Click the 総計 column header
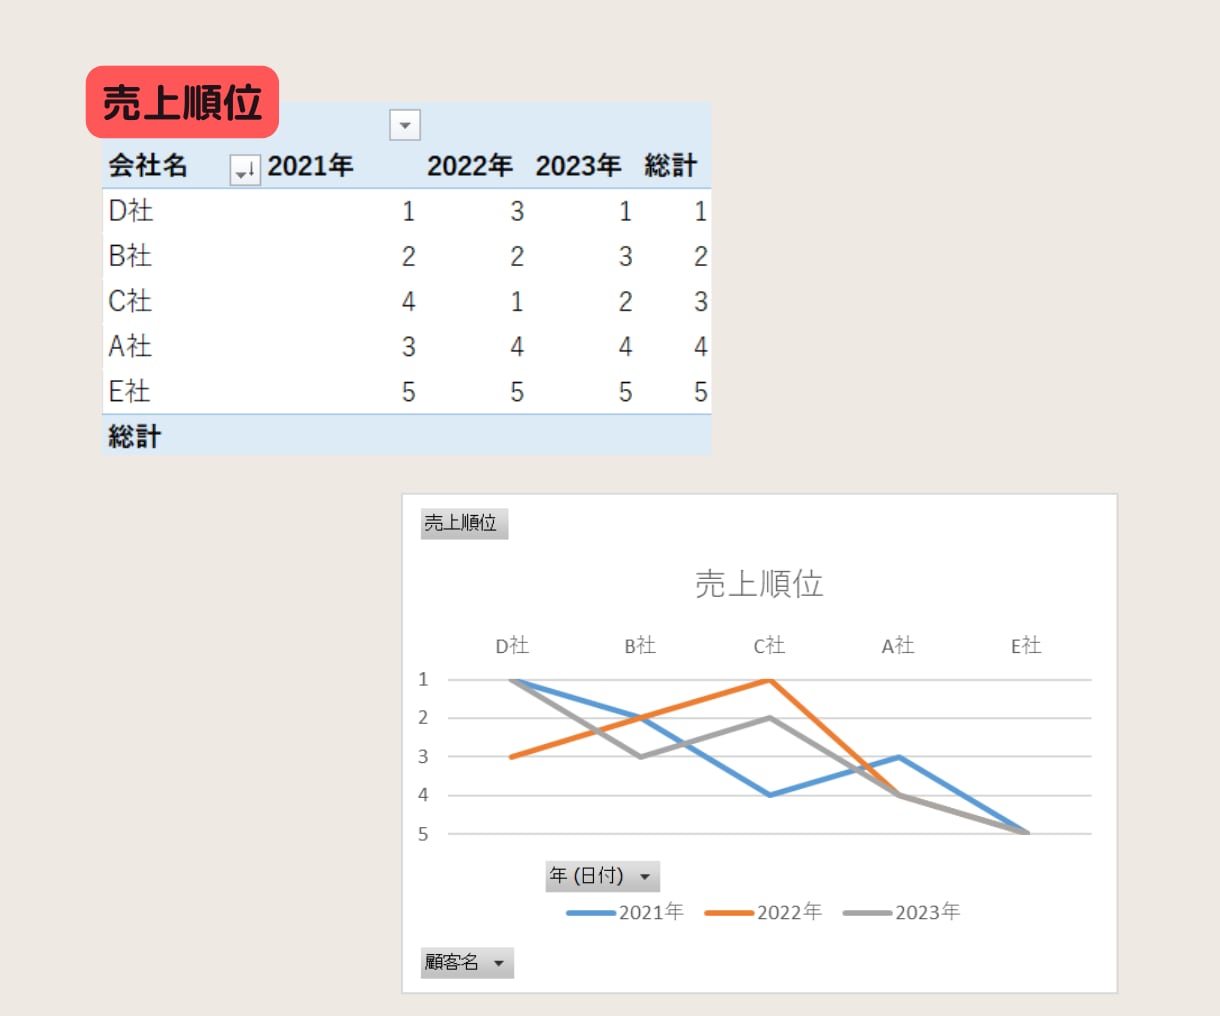This screenshot has height=1016, width=1220. point(671,166)
